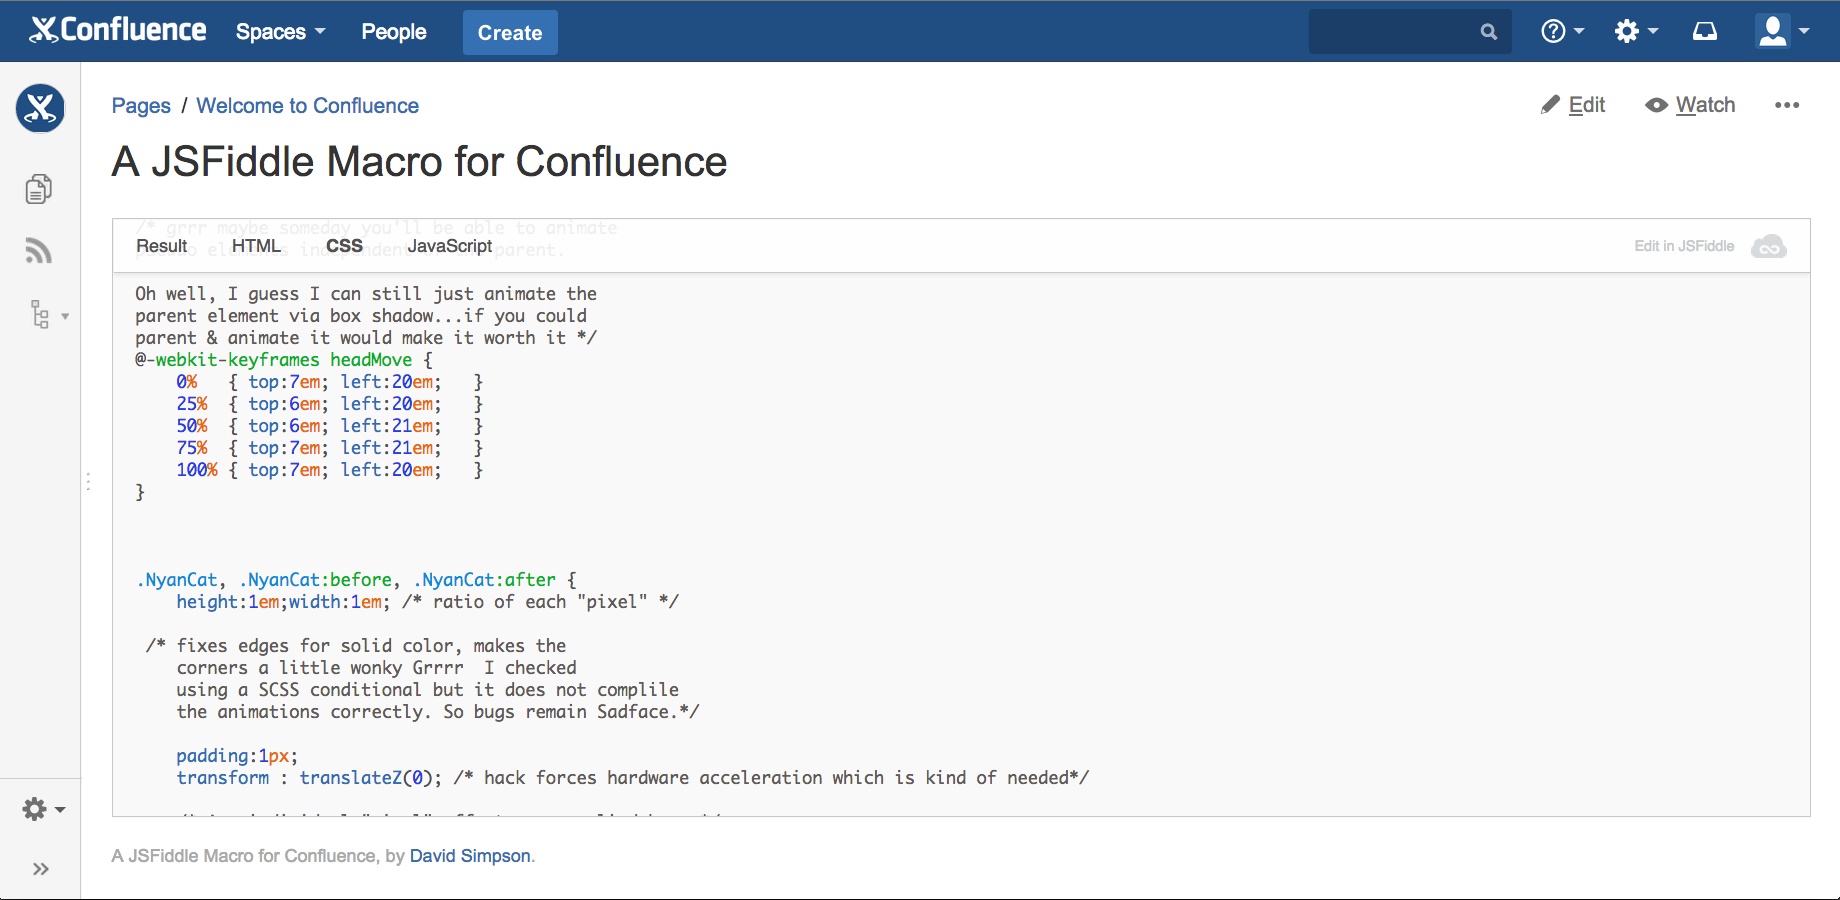Image resolution: width=1840 pixels, height=900 pixels.
Task: Click the Pages breadcrumb link
Action: point(141,106)
